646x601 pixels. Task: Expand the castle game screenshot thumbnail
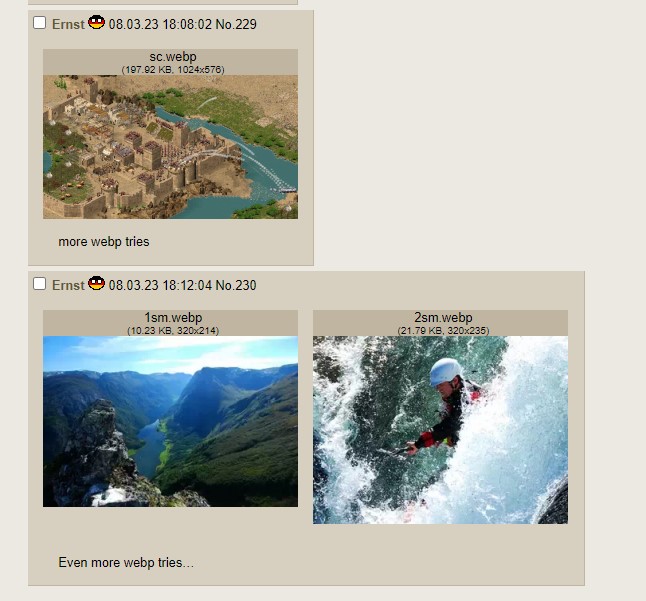[x=170, y=147]
